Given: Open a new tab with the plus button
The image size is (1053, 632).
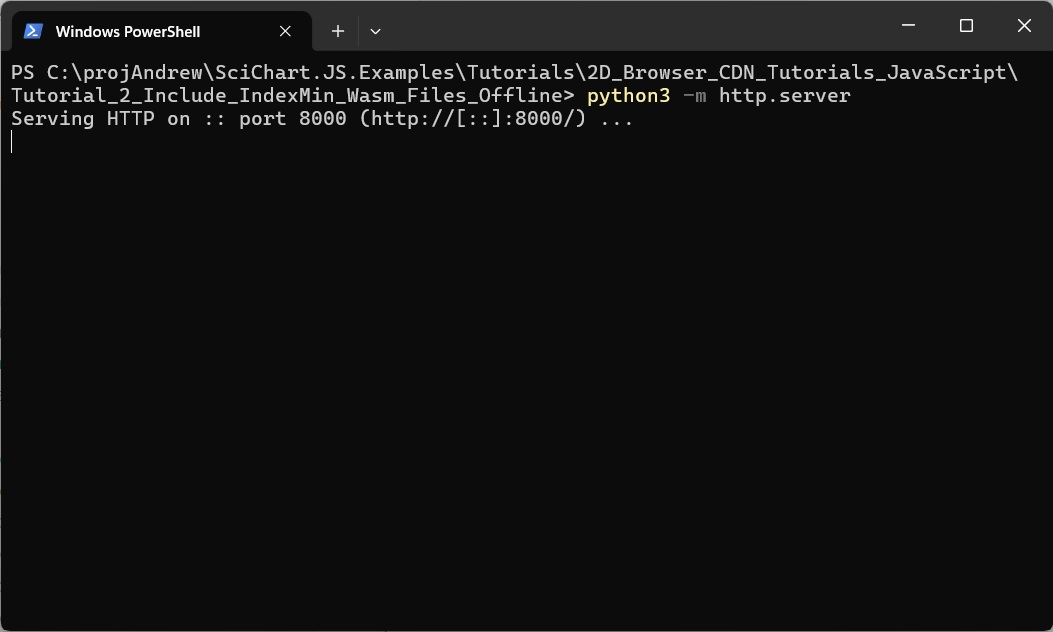Looking at the screenshot, I should pyautogui.click(x=338, y=31).
